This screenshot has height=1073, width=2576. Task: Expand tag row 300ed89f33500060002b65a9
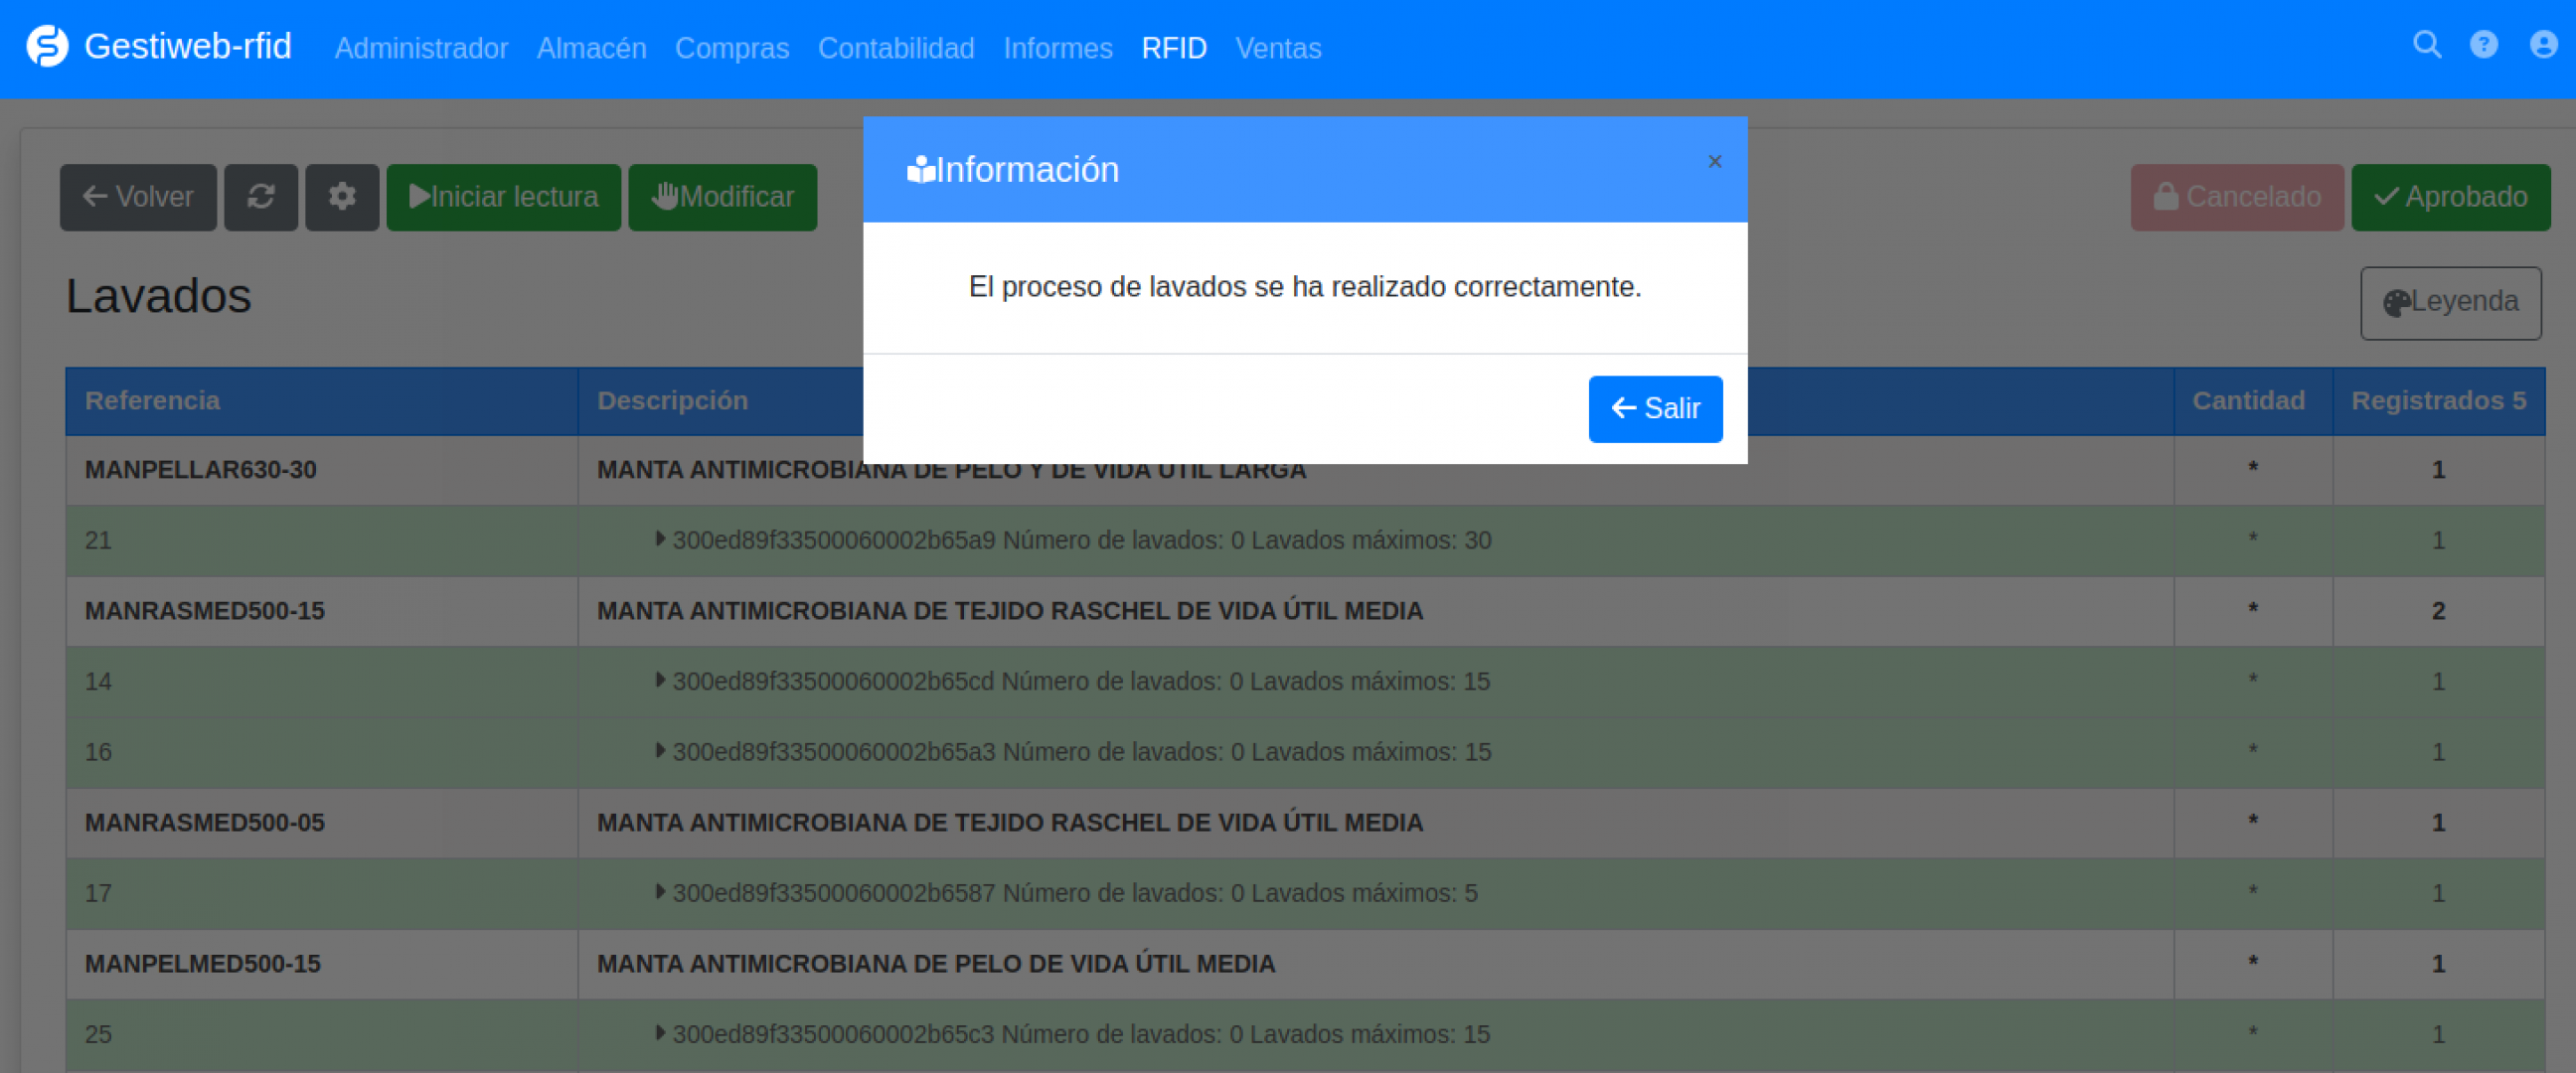click(659, 539)
